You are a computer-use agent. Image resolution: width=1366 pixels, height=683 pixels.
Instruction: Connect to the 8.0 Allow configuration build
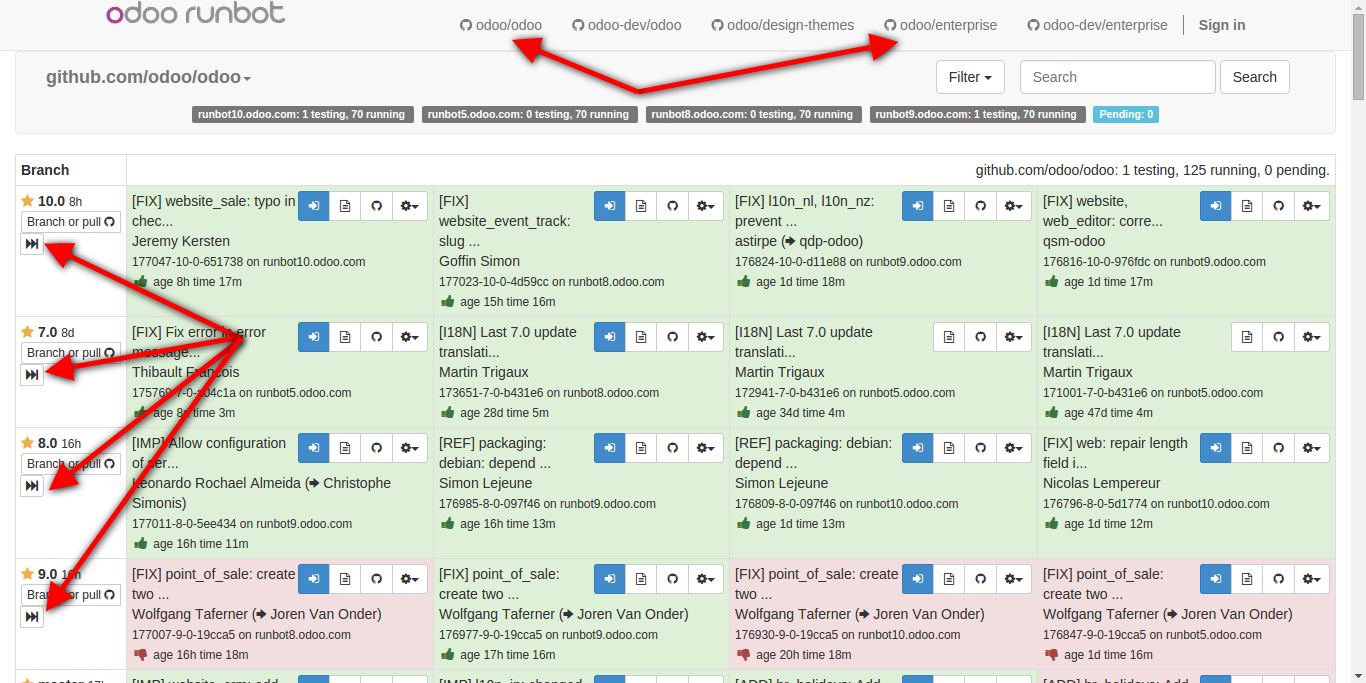coord(313,448)
